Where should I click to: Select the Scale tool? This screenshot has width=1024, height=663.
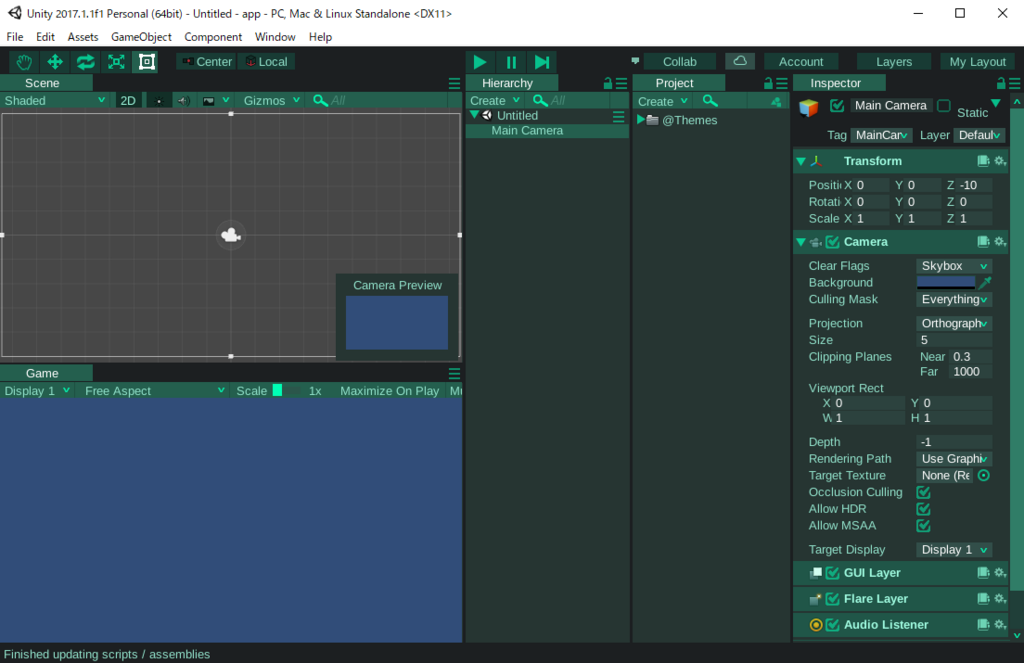(116, 62)
